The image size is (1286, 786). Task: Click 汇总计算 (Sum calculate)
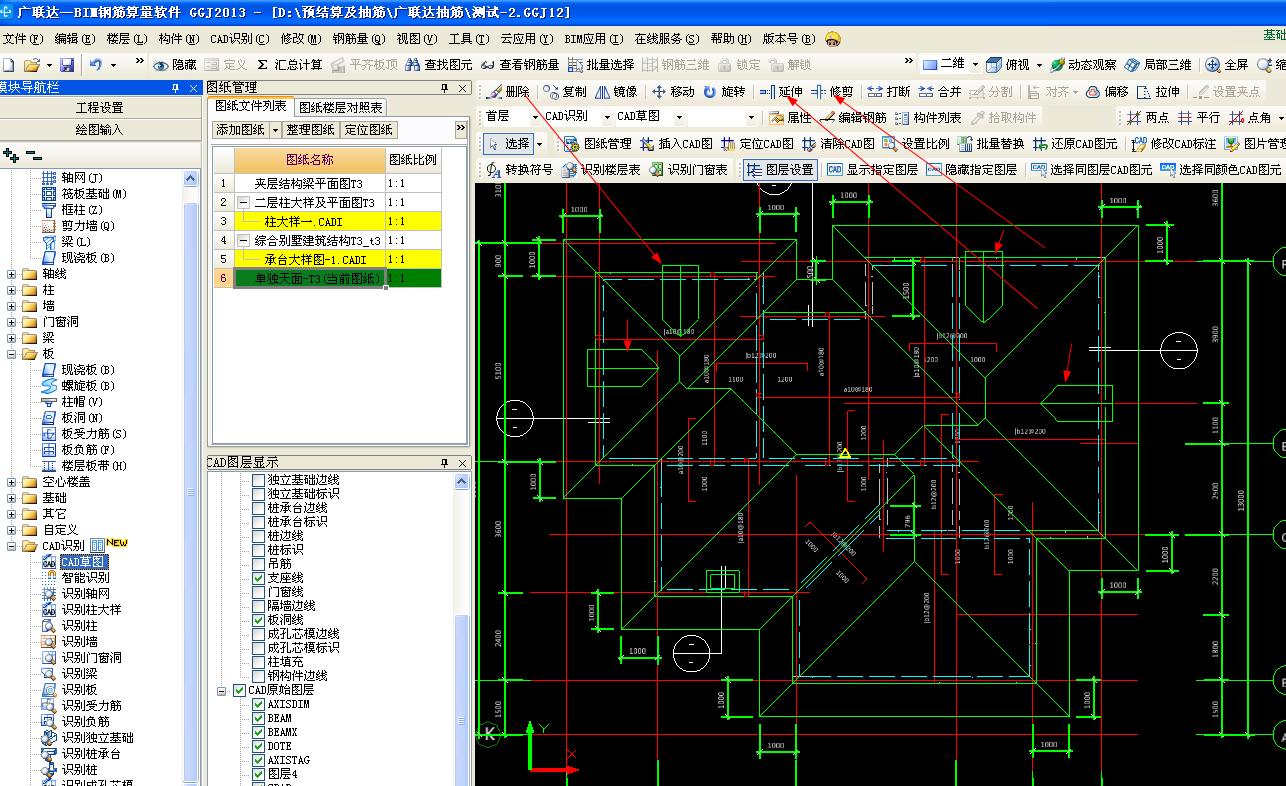pyautogui.click(x=289, y=64)
